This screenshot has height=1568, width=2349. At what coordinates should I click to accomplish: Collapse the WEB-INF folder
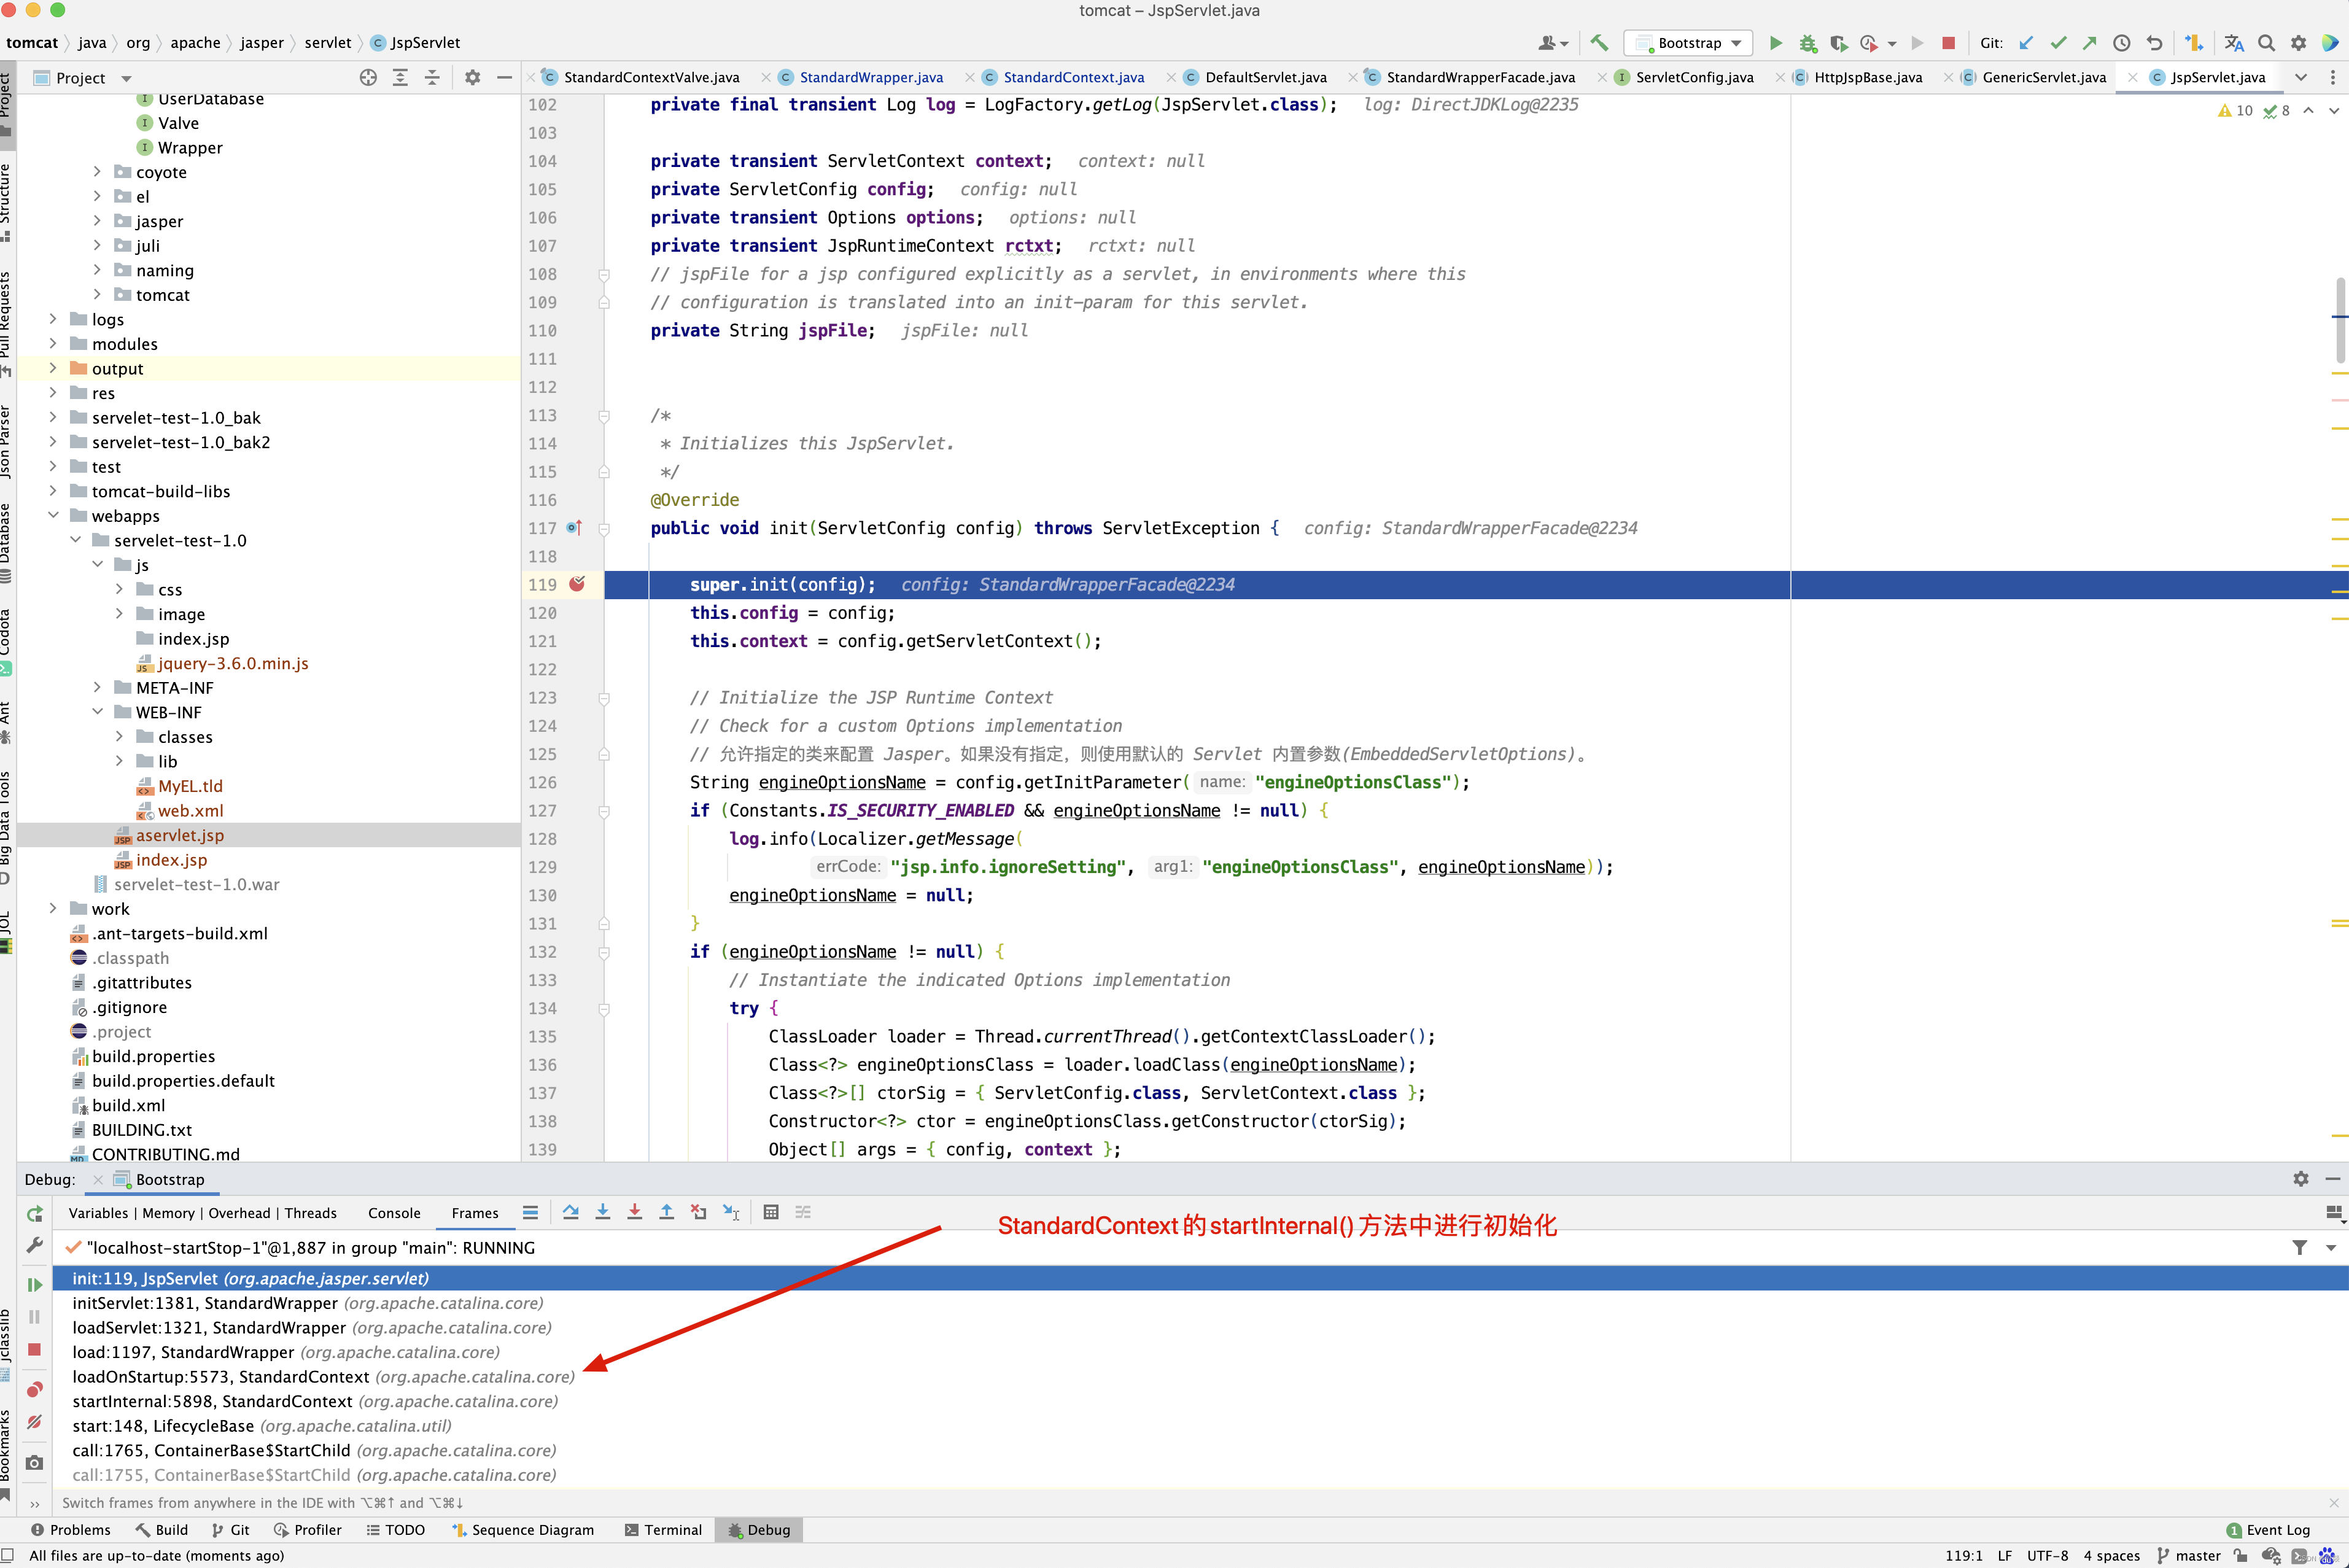pos(97,712)
